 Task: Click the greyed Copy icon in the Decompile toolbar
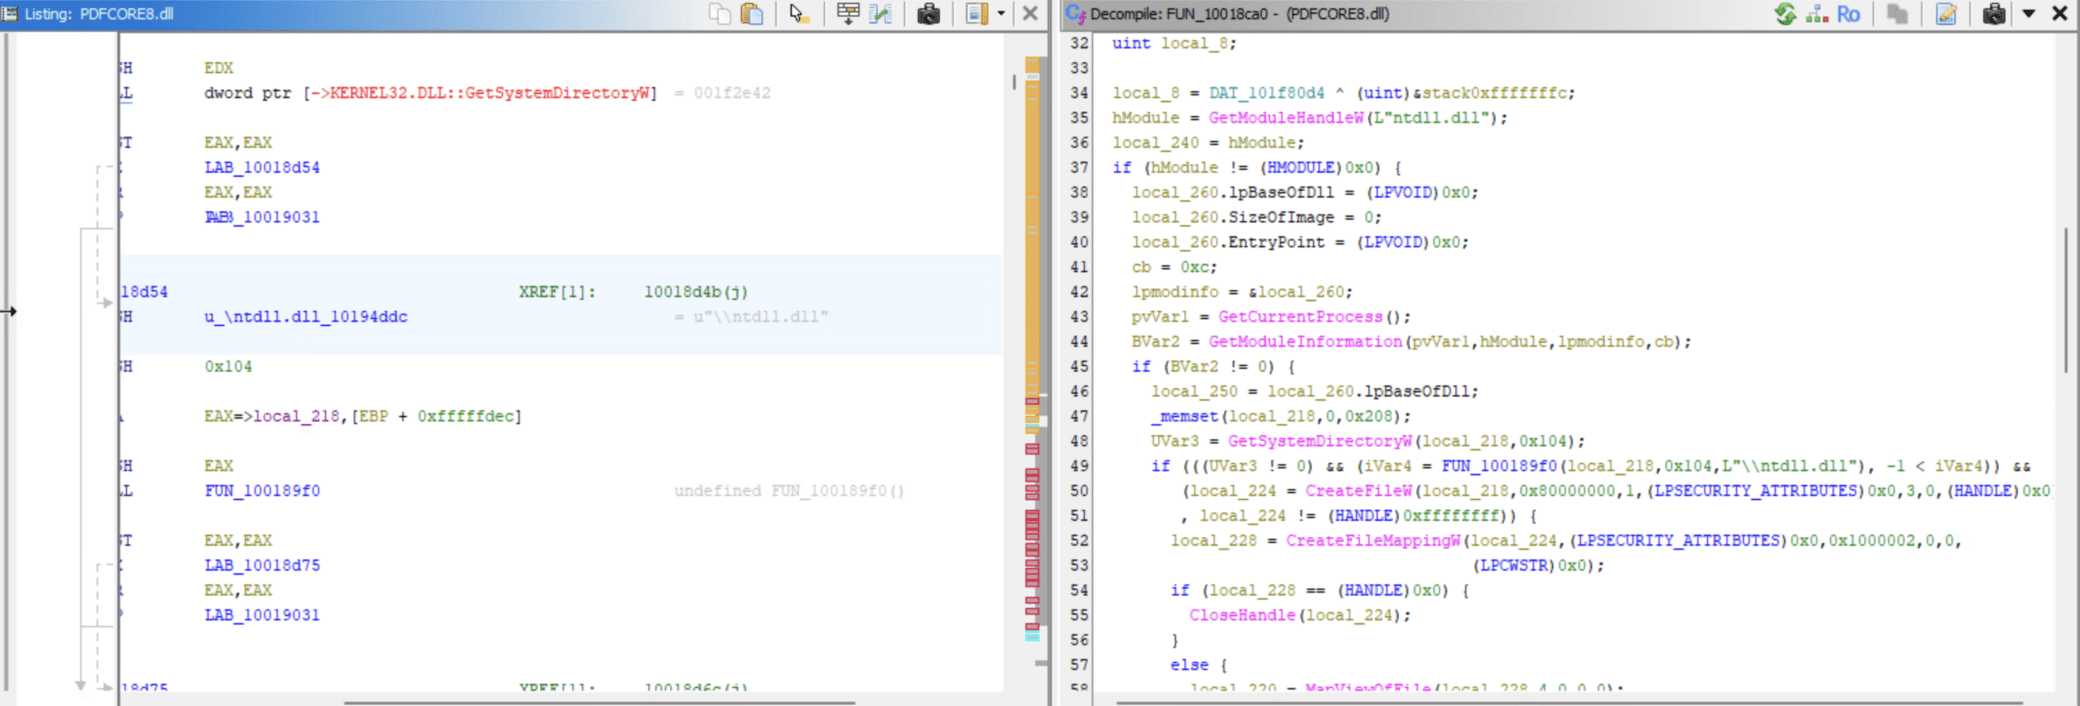click(x=1896, y=14)
